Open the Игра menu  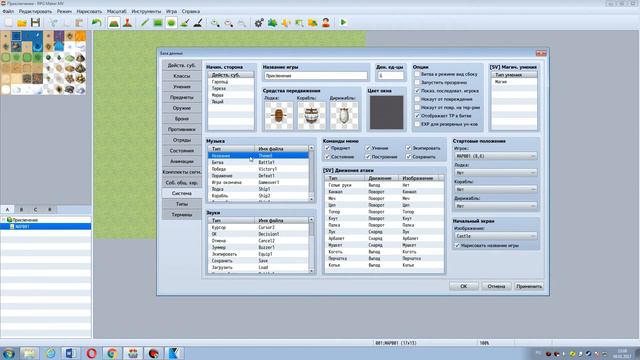pyautogui.click(x=171, y=11)
